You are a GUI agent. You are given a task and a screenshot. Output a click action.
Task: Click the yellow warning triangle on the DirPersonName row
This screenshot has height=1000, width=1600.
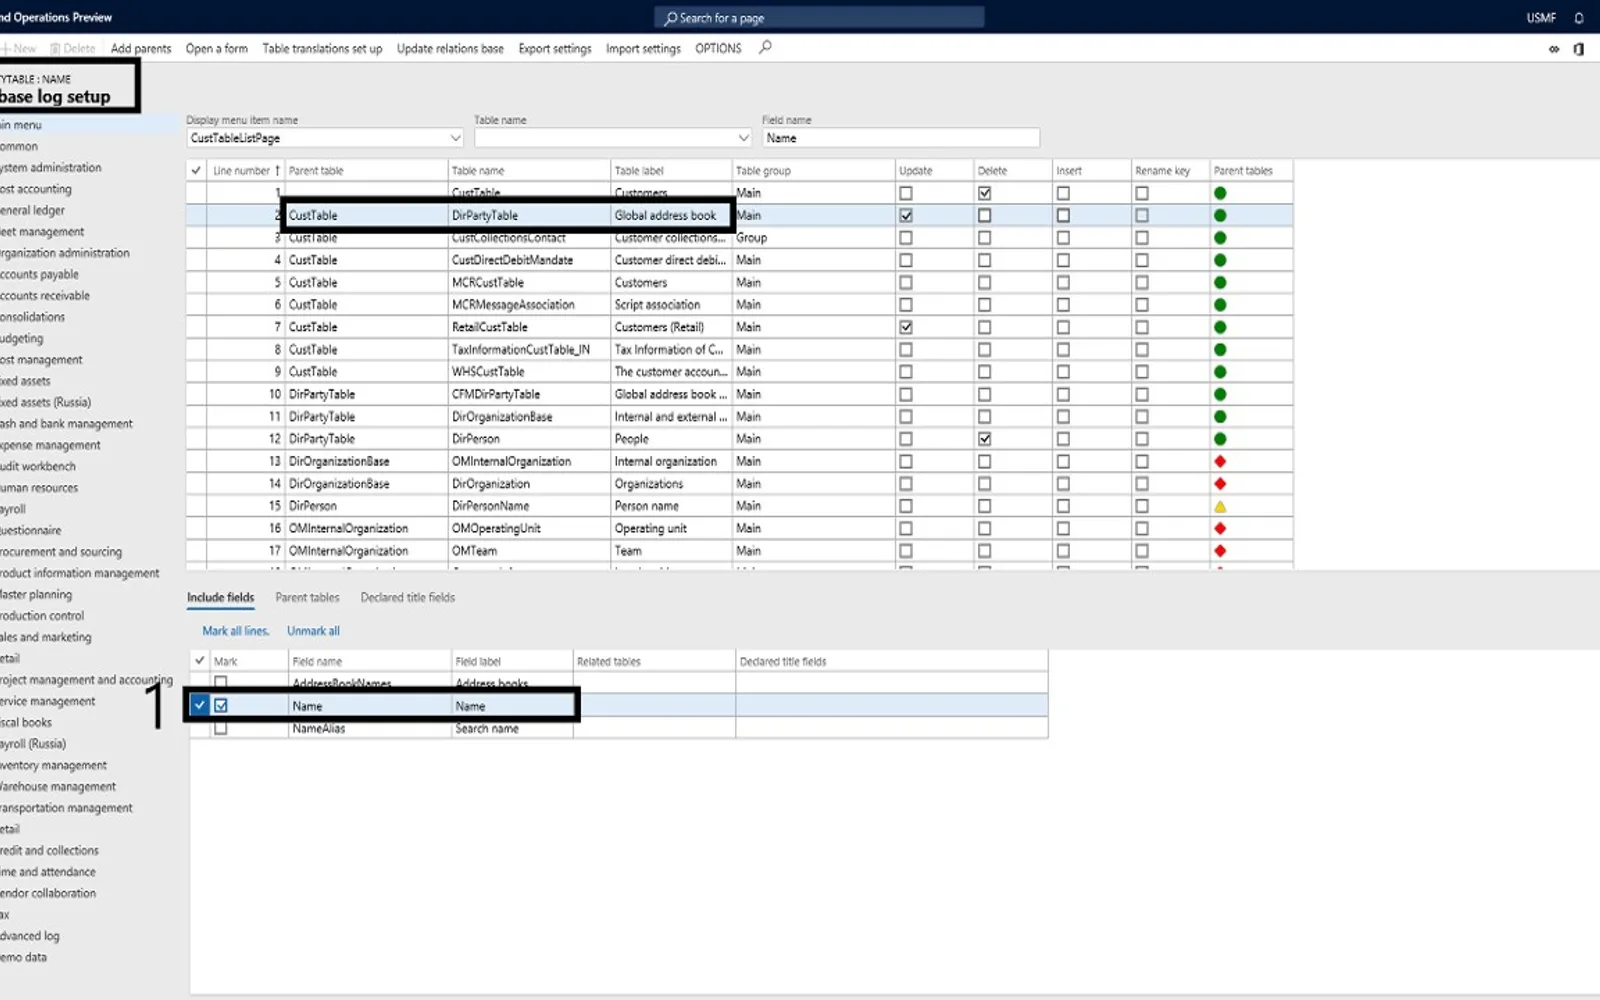pos(1220,506)
